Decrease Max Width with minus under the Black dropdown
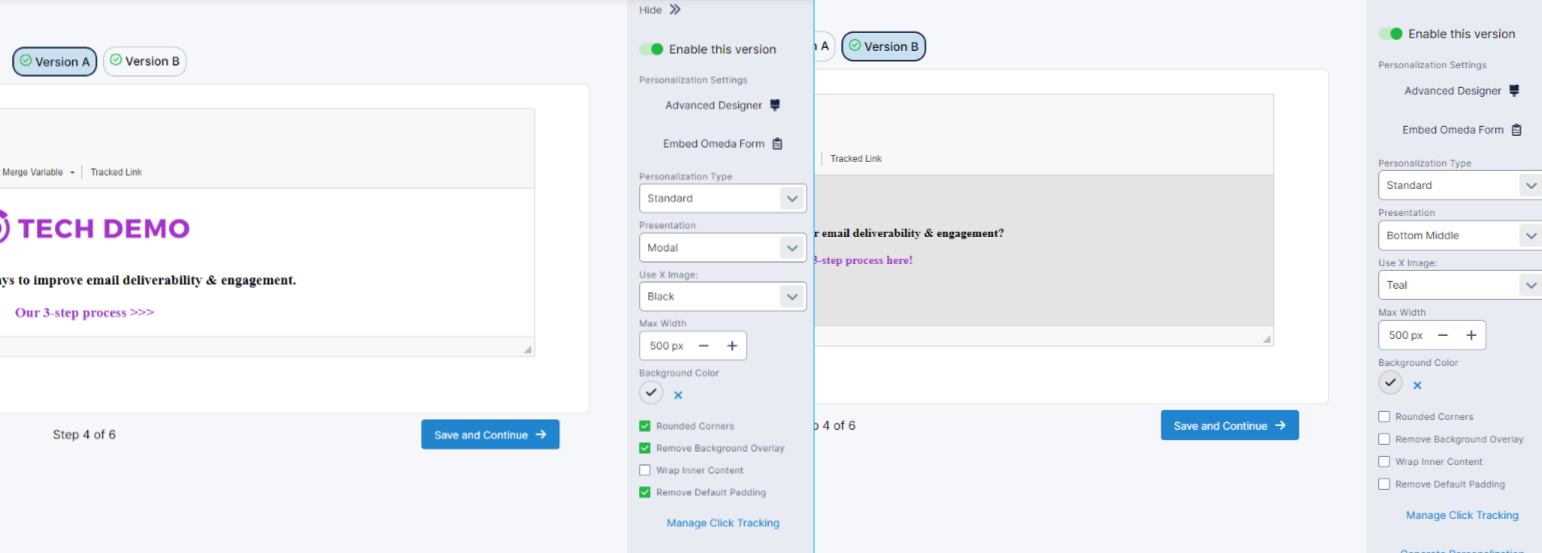This screenshot has height=553, width=1542. 703,346
